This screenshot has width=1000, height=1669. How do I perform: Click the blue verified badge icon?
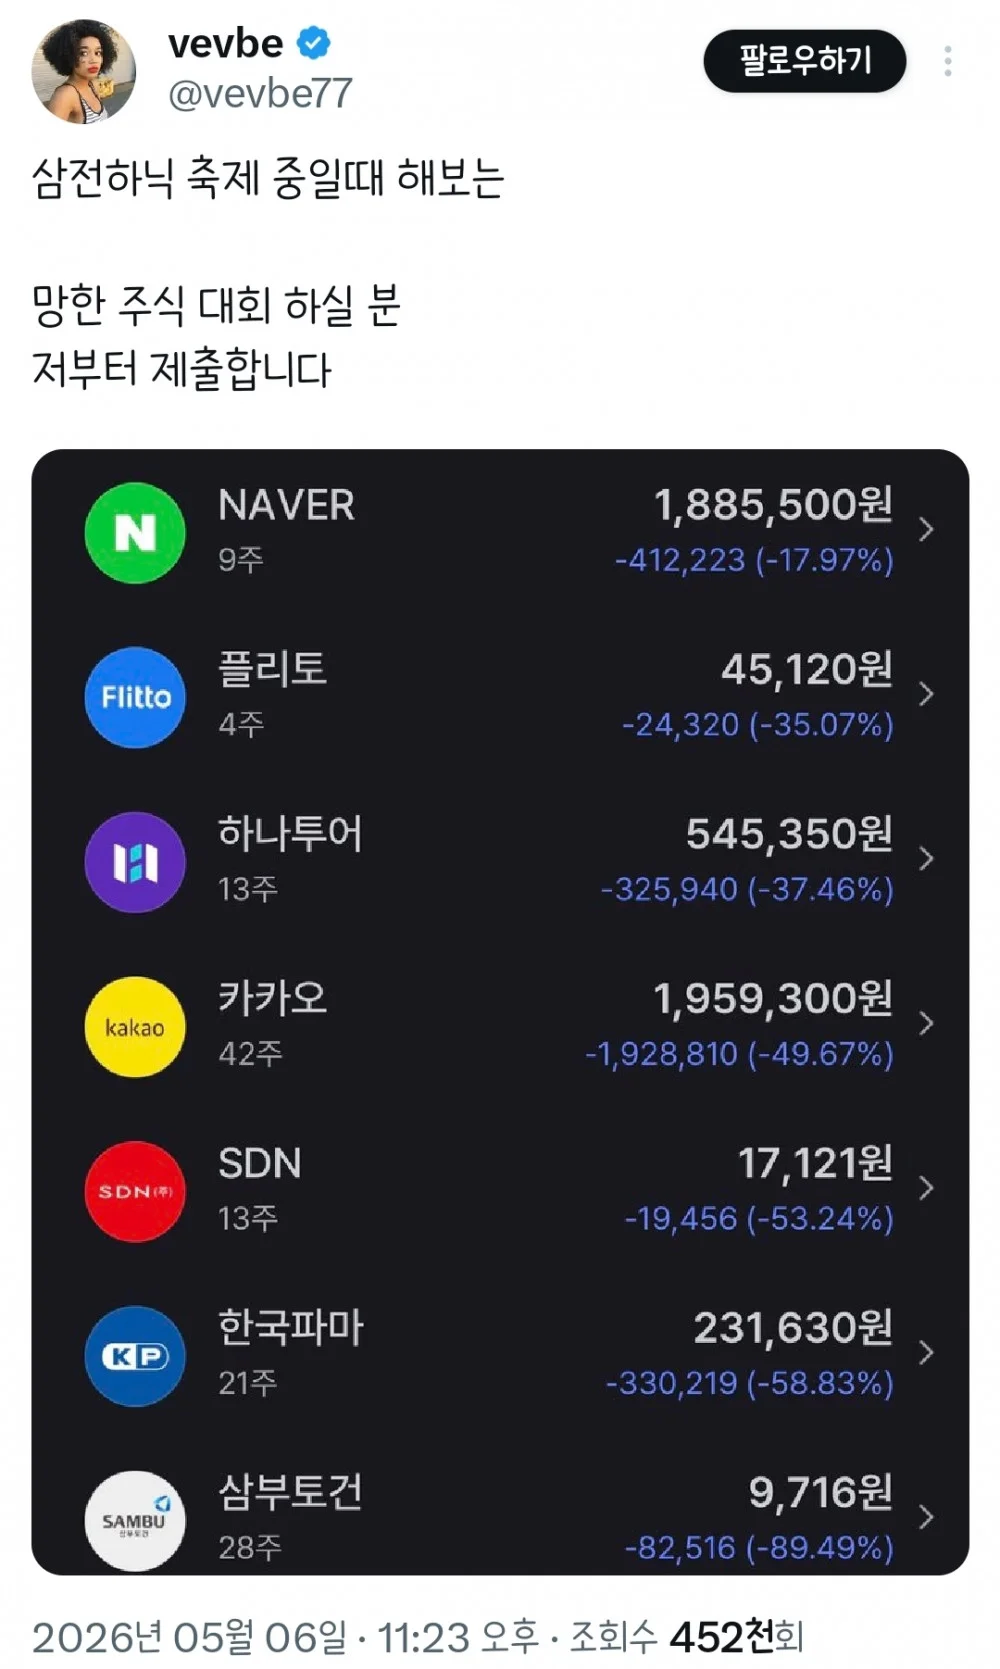314,44
